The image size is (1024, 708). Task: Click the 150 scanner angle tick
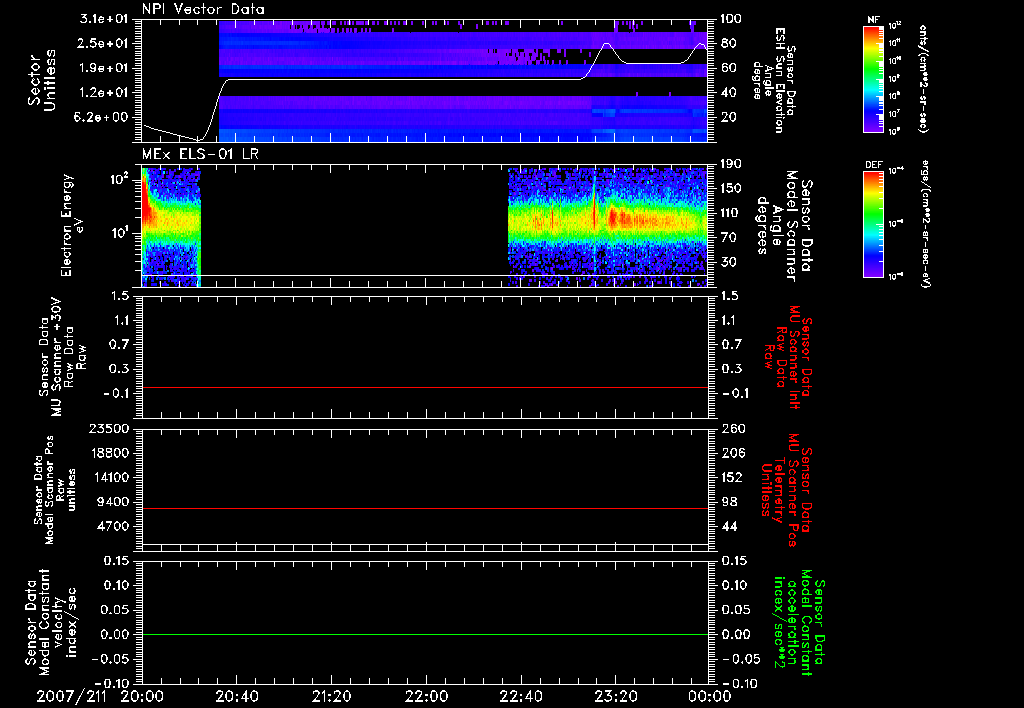(x=731, y=189)
